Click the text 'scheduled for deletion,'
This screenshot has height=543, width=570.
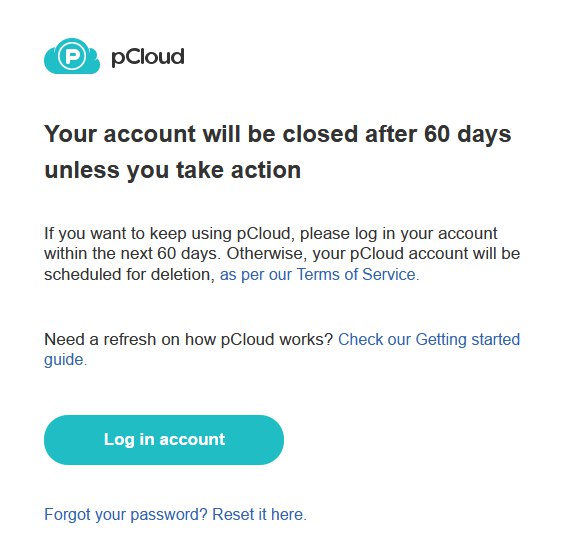[x=129, y=274]
